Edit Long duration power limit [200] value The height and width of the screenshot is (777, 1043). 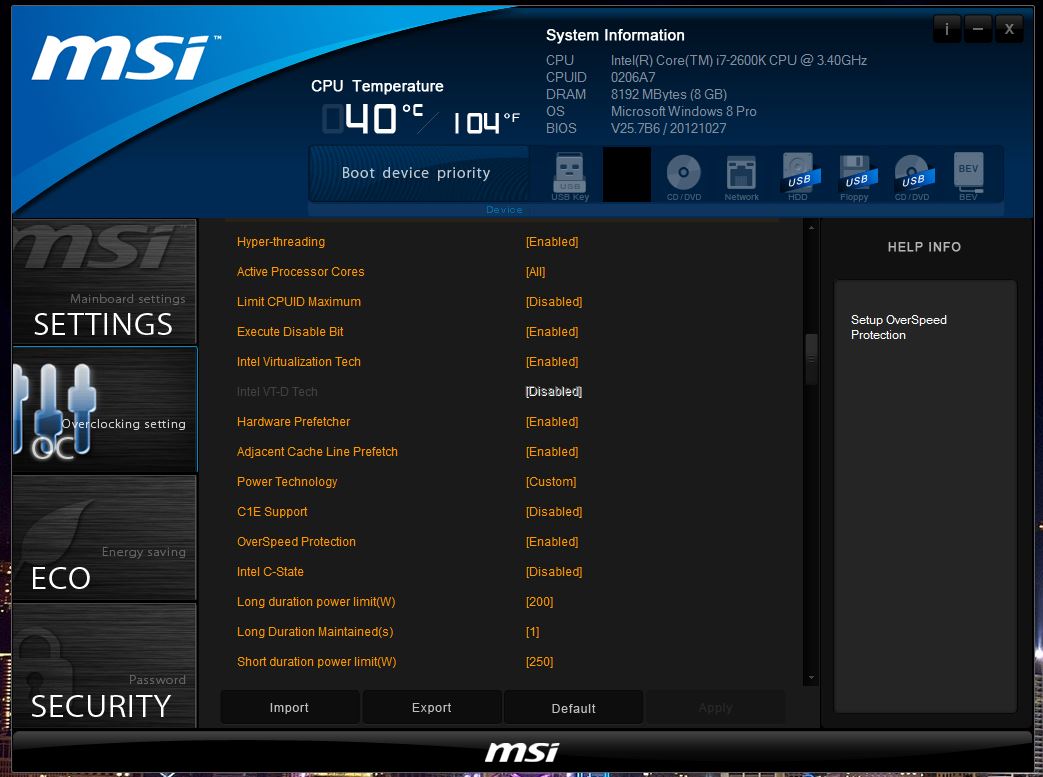coord(539,601)
